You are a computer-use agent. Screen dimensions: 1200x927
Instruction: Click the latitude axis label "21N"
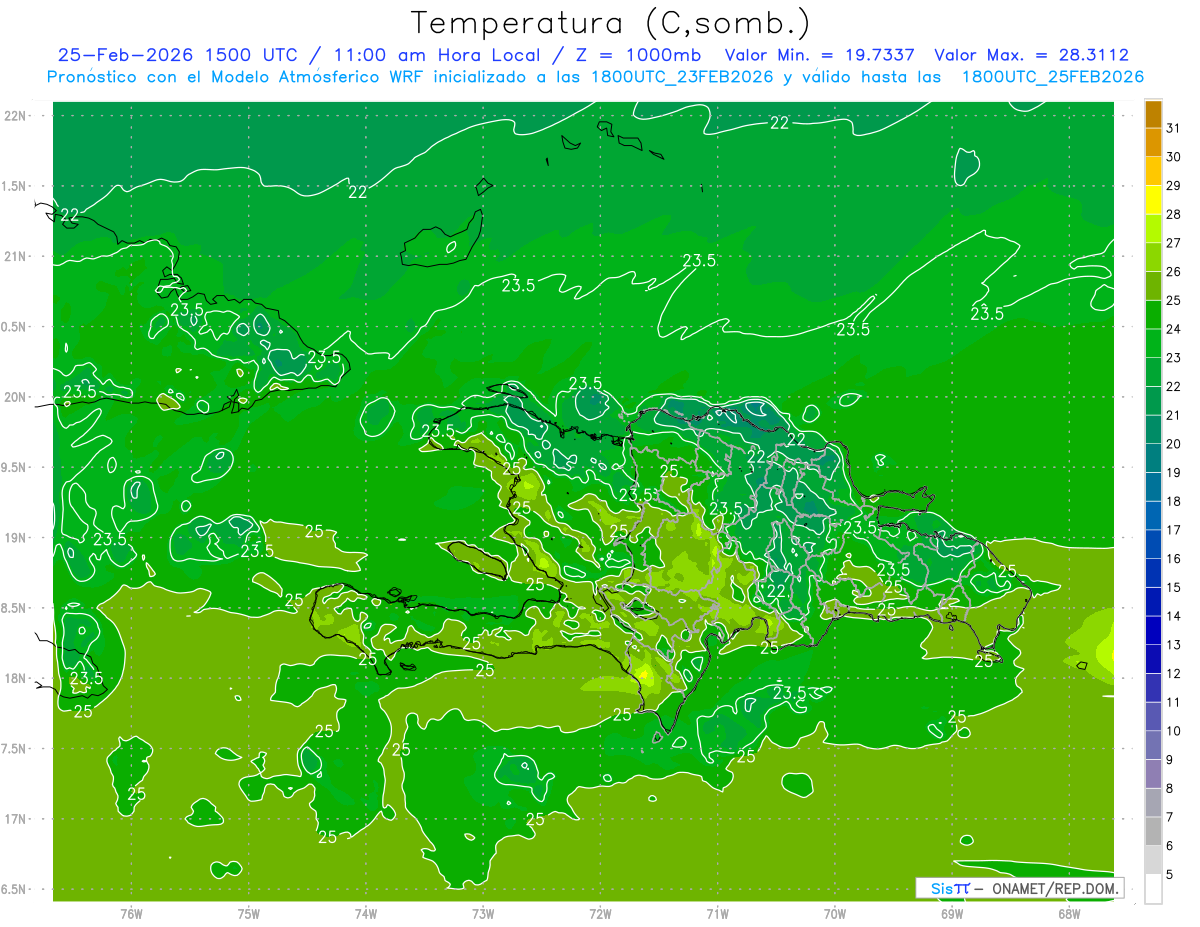[x=17, y=257]
